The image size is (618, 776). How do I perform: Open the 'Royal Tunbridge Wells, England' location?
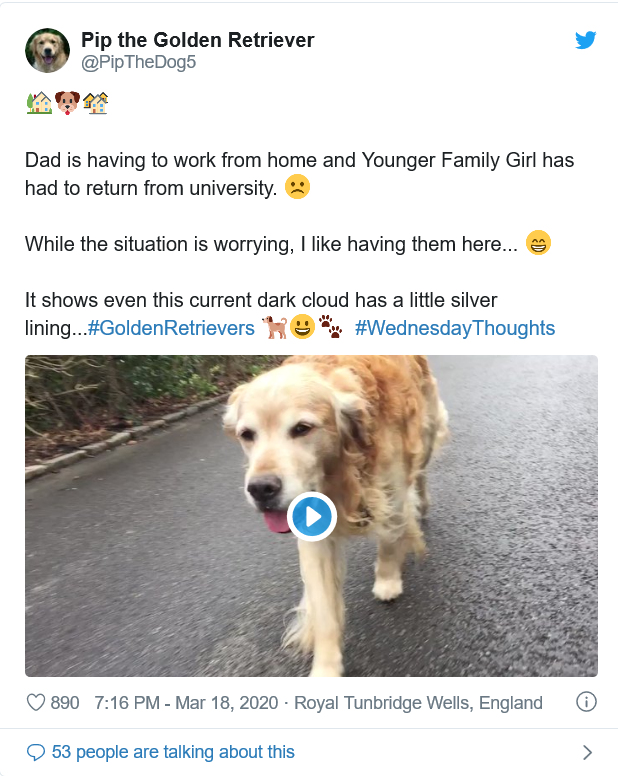tap(419, 702)
